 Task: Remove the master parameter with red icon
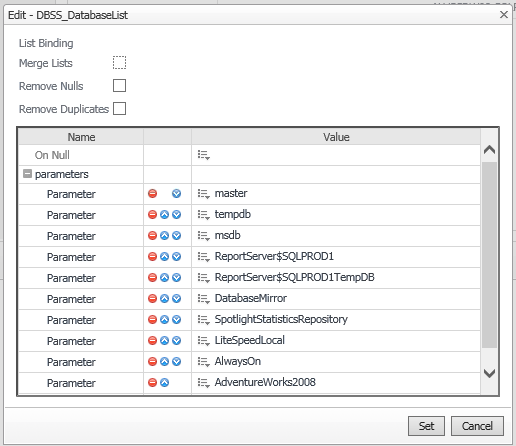tap(152, 194)
